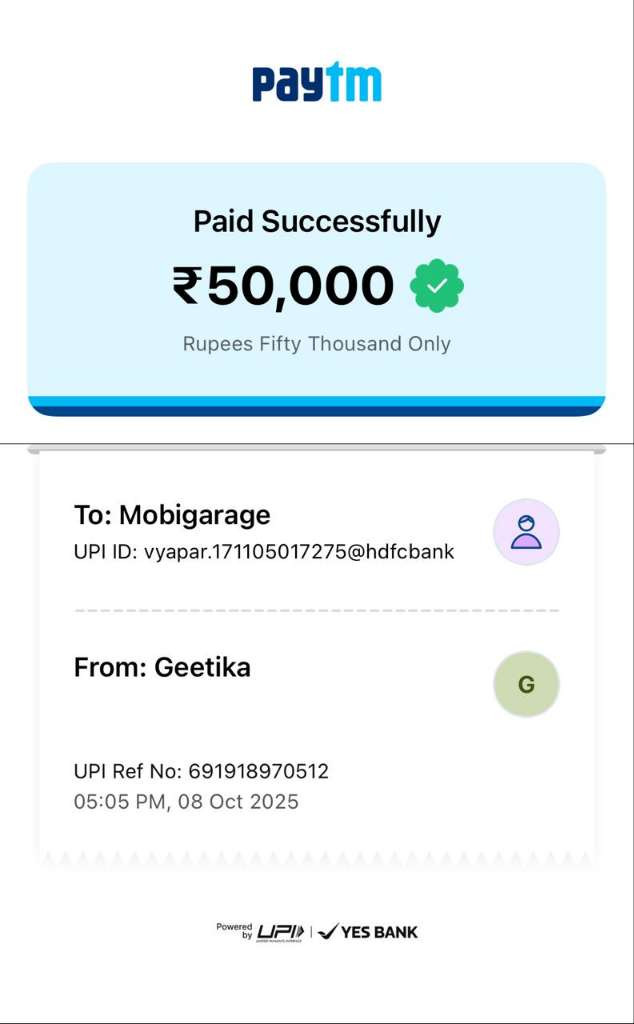Click the From: Geetika sender name
This screenshot has height=1024, width=634.
(x=162, y=667)
